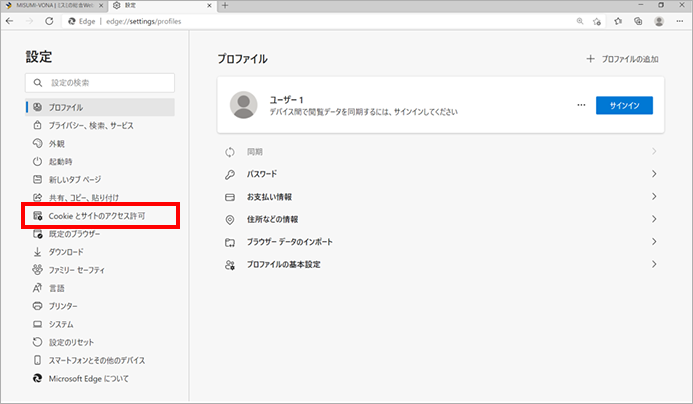Open more options ellipsis for ユーザー 1
693x404 pixels.
click(581, 105)
